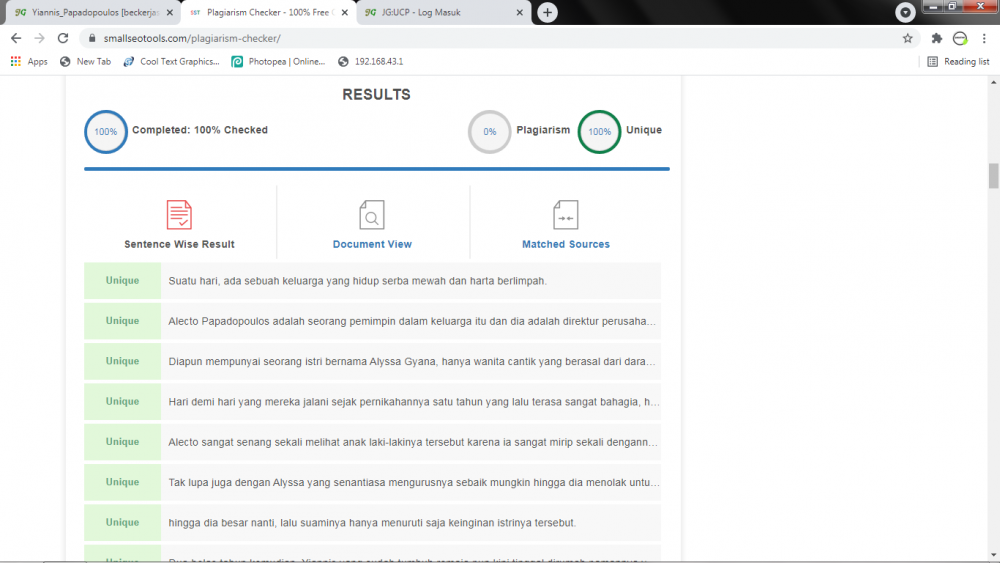Click the Matched Sources document icon
The width and height of the screenshot is (1000, 563).
(566, 214)
